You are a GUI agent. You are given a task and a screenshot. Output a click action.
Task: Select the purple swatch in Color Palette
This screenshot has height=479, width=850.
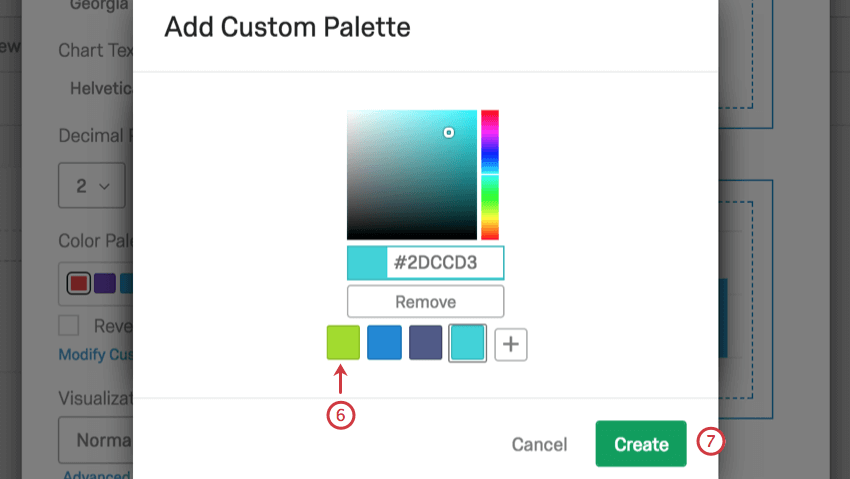click(x=104, y=283)
